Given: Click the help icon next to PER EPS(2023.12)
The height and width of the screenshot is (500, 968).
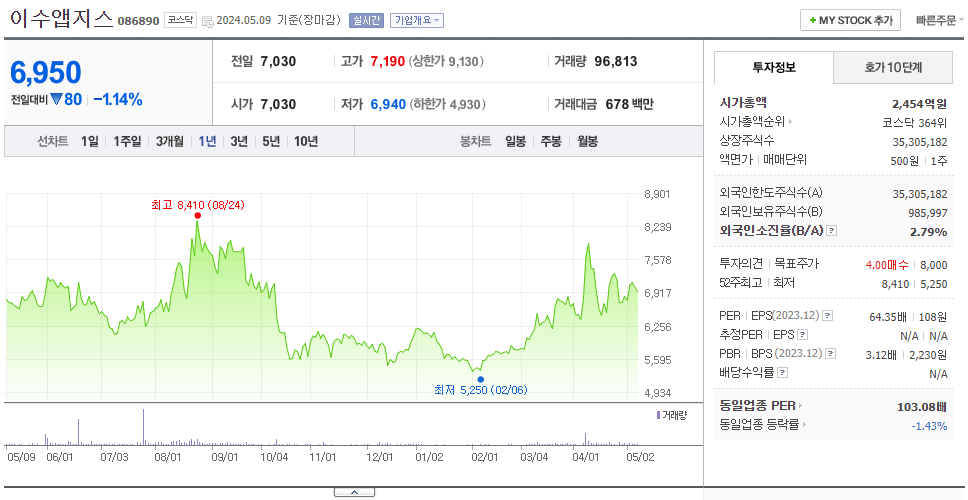Looking at the screenshot, I should click(827, 316).
